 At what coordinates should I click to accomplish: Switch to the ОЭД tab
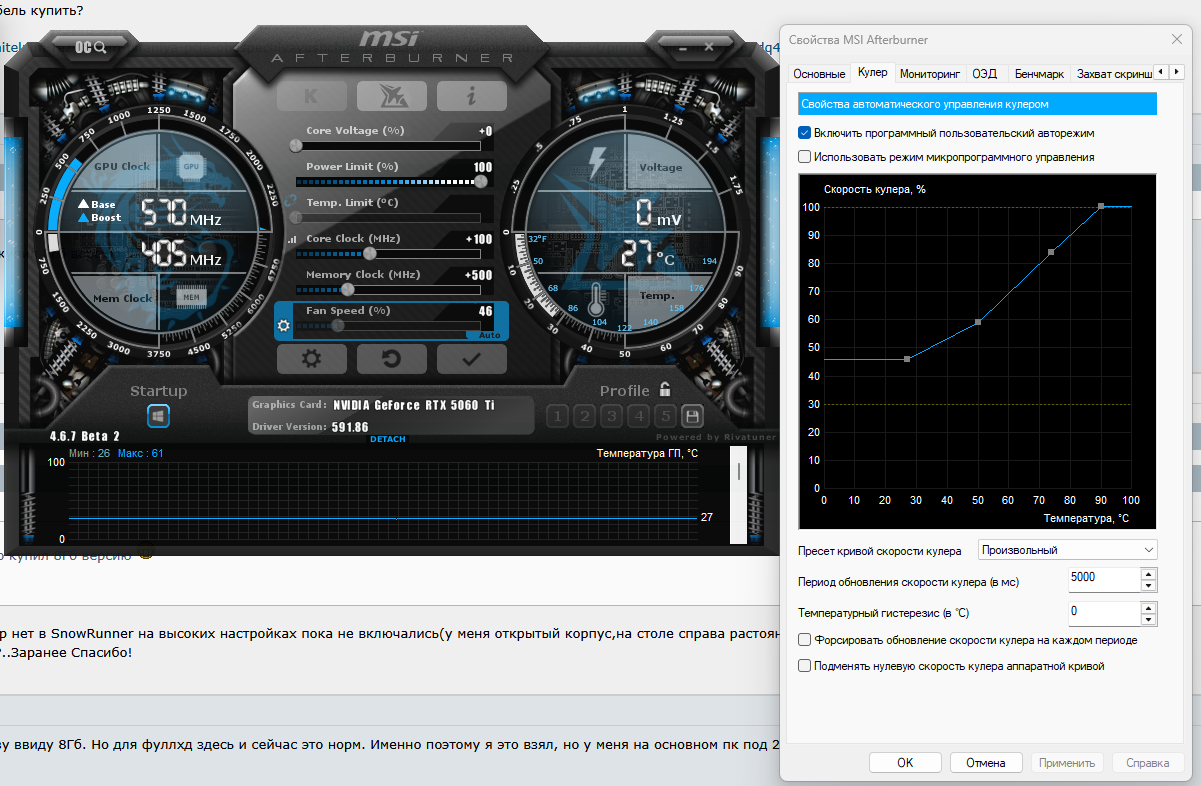pos(985,74)
